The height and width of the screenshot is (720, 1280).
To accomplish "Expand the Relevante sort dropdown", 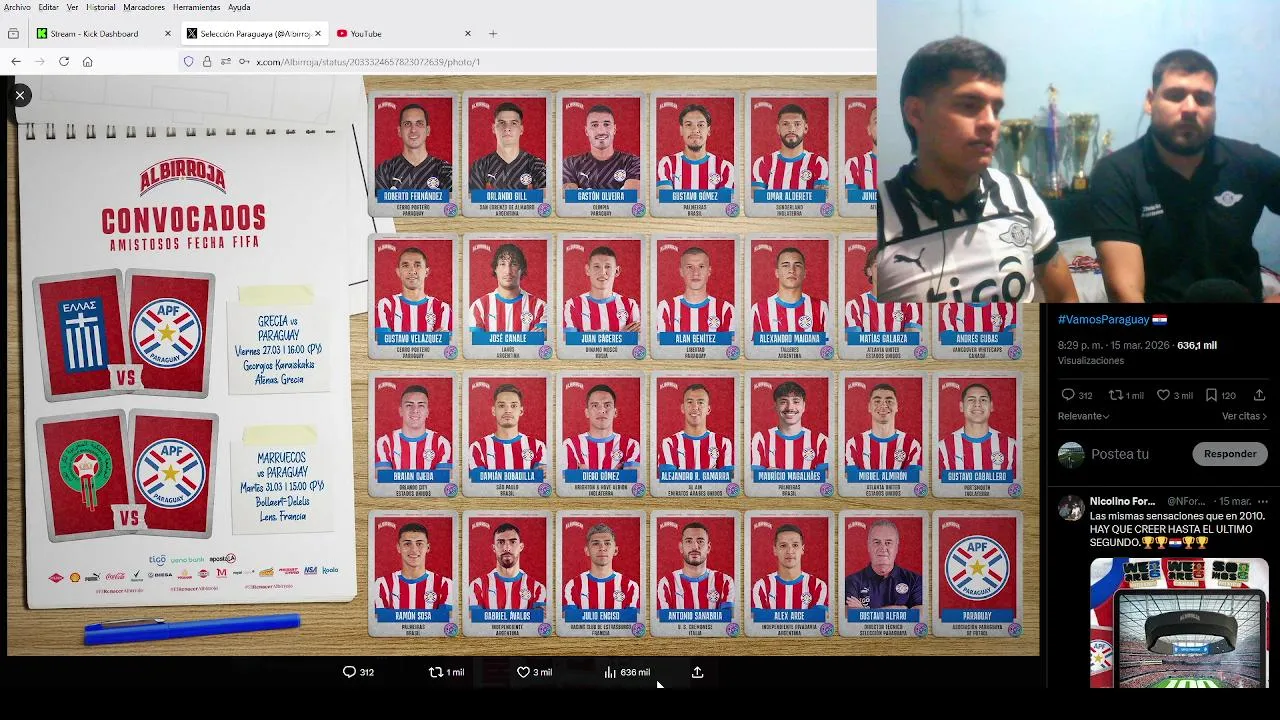I will tap(1084, 416).
